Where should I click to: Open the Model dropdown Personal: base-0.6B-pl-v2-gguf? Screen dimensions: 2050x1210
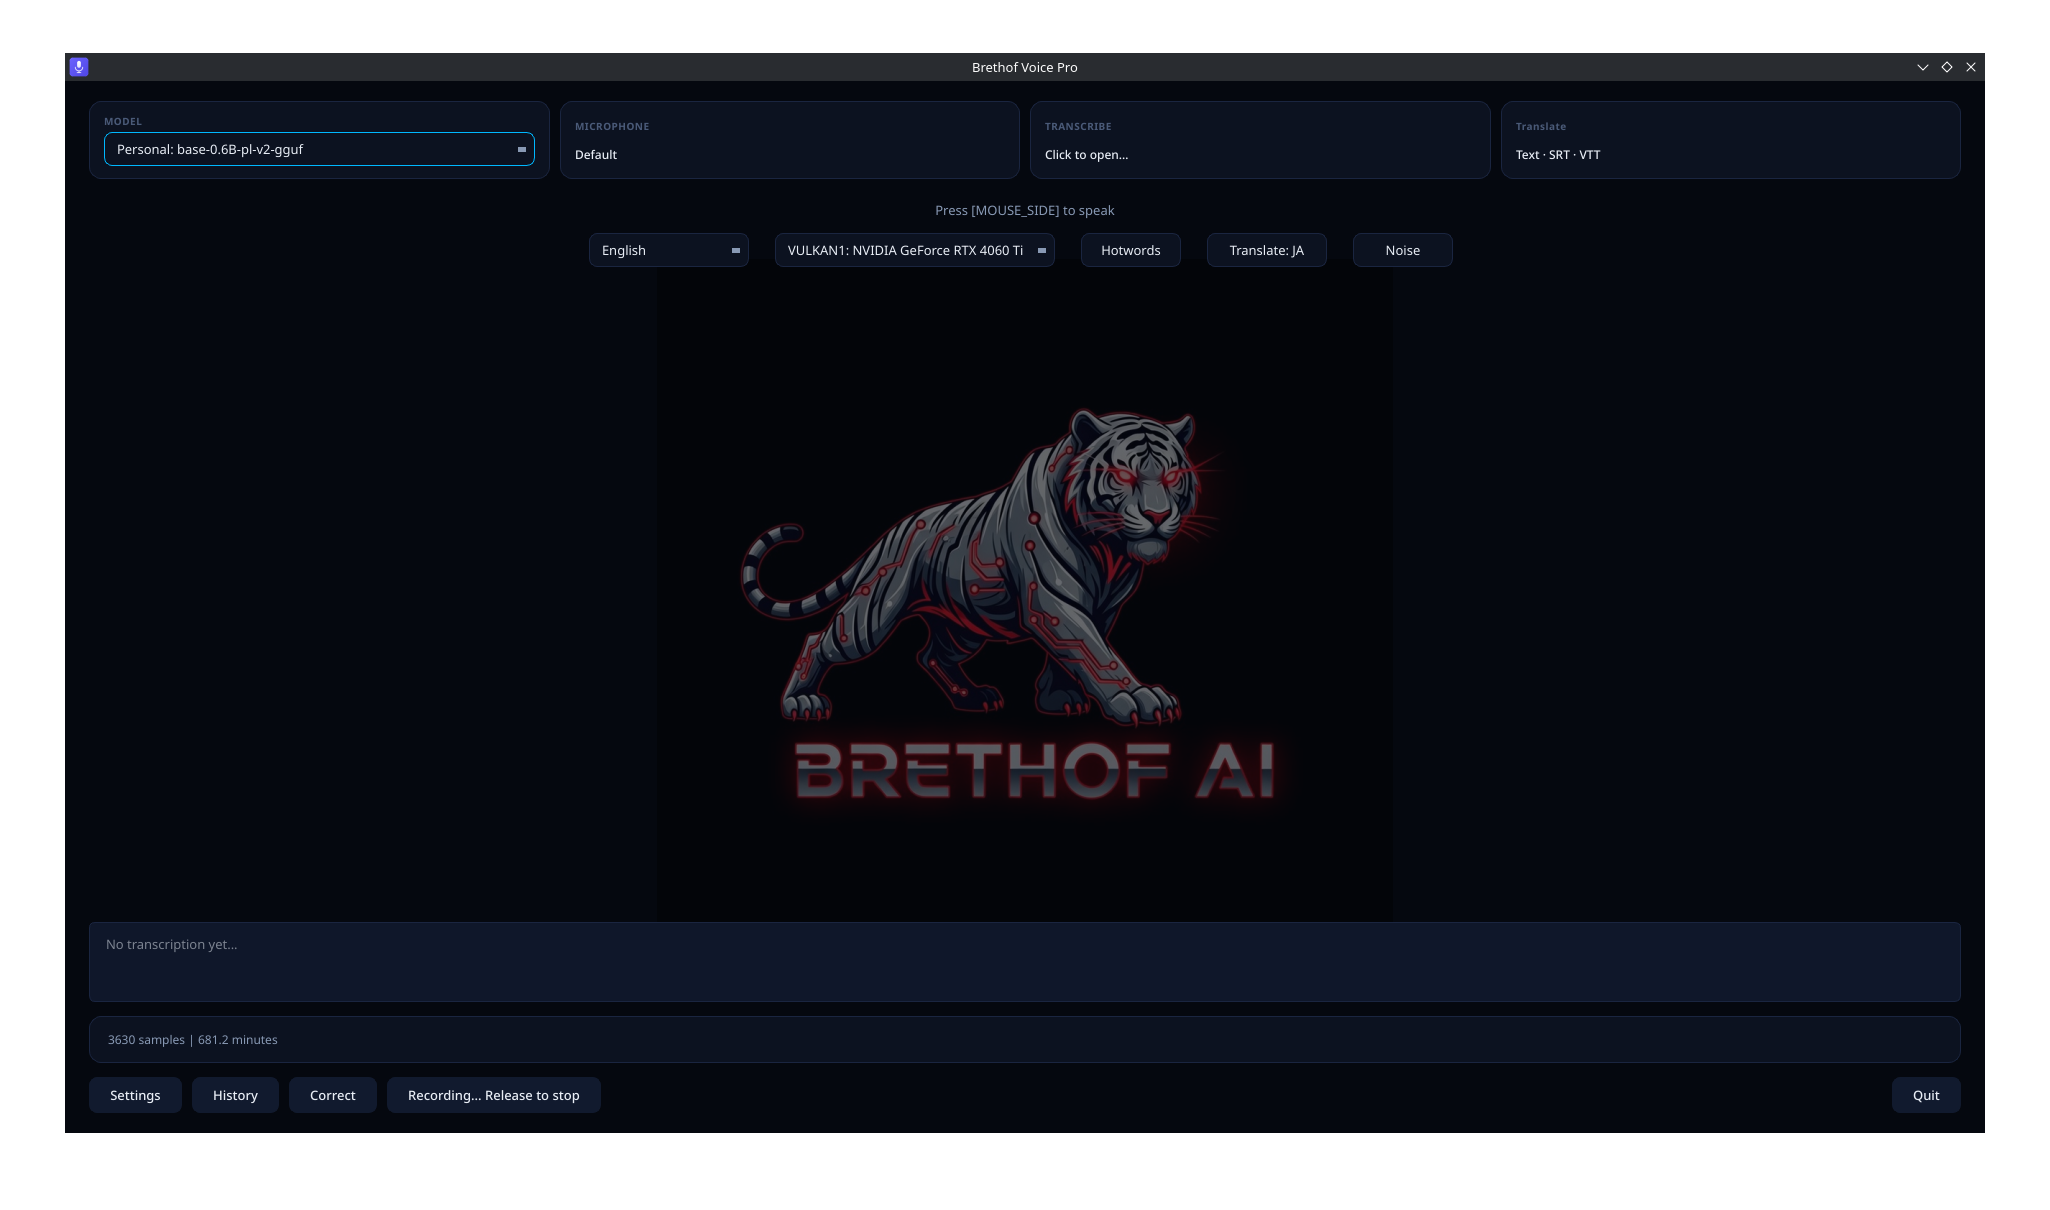pyautogui.click(x=319, y=149)
